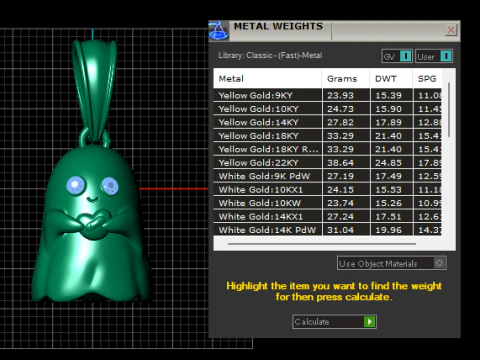Click the Library: Classic - (Fast)-Metal label
Viewport: 480px width, 360px height.
270,55
